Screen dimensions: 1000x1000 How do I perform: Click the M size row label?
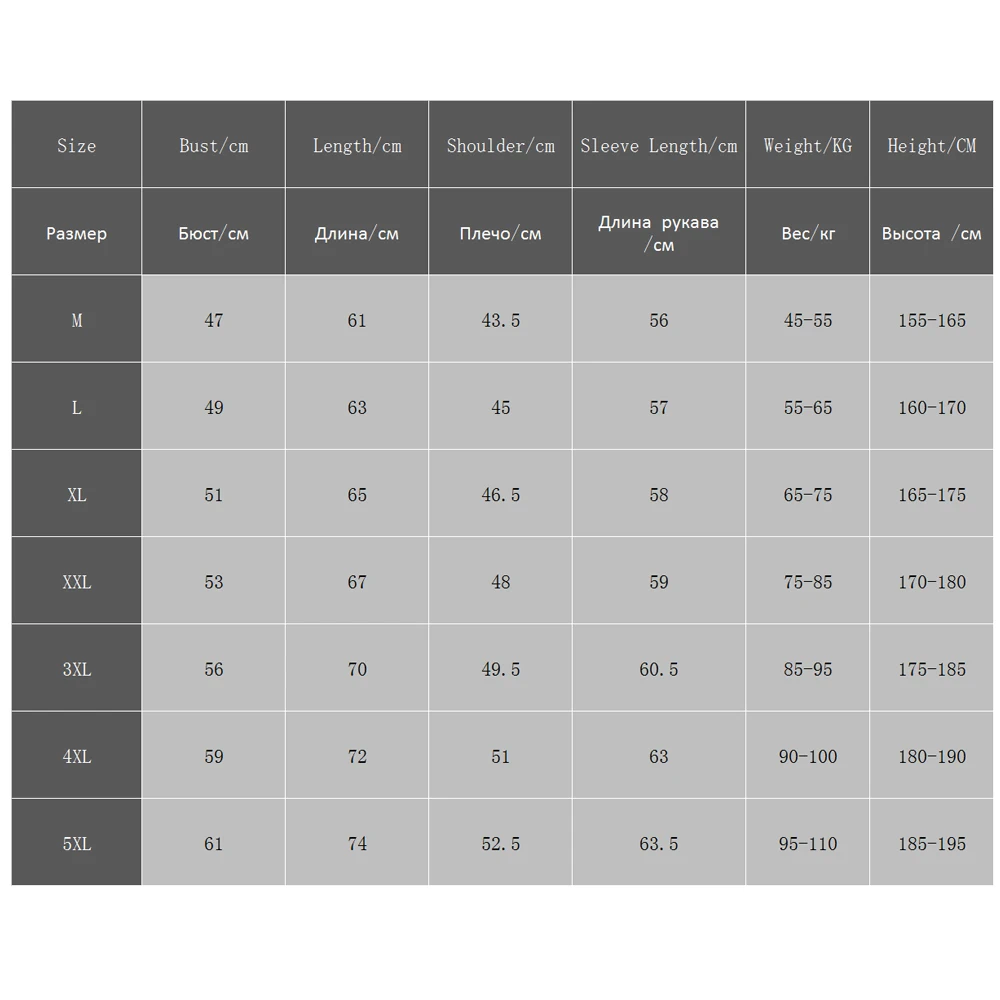(x=76, y=321)
